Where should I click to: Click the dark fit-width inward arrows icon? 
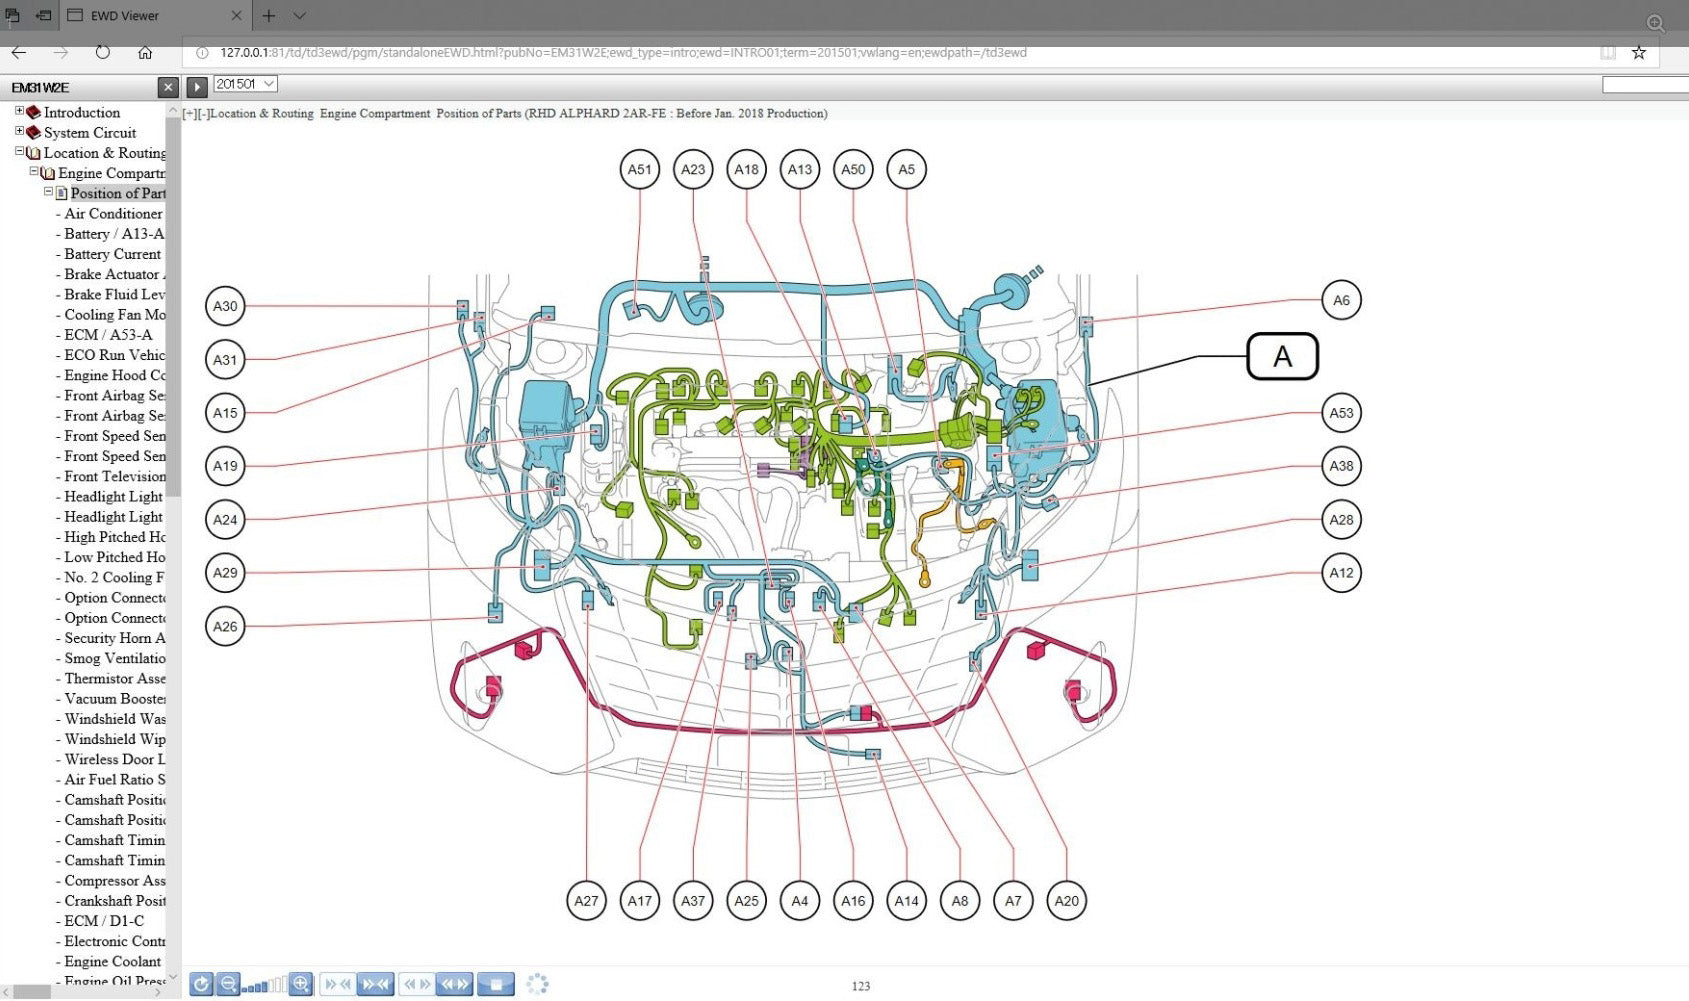[x=376, y=984]
